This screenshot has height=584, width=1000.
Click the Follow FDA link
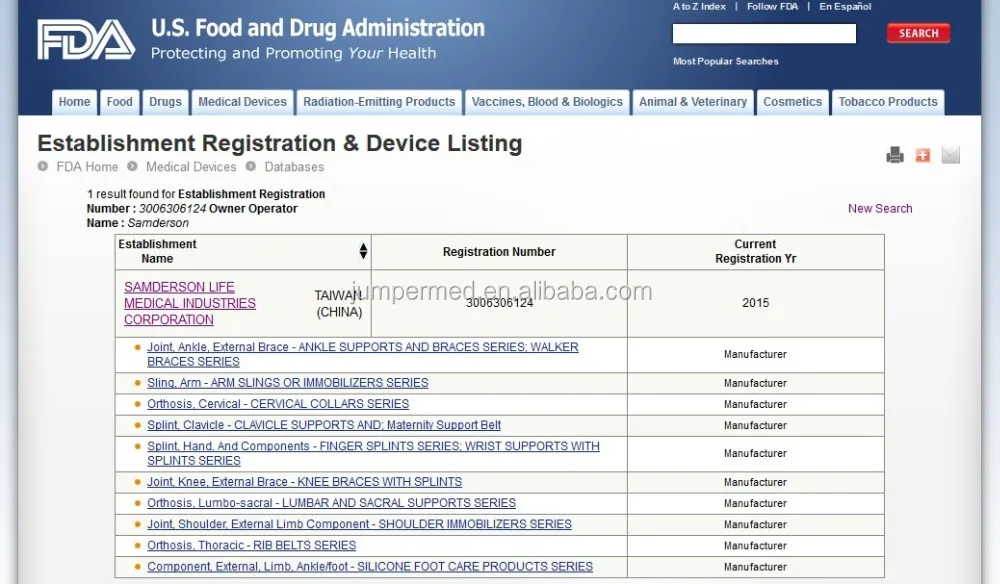pyautogui.click(x=772, y=6)
